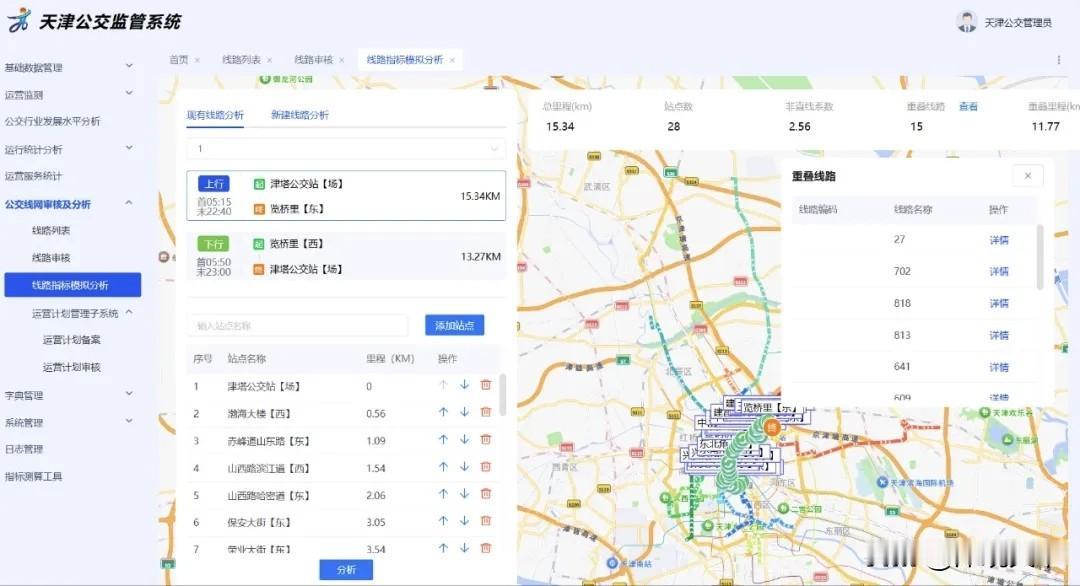The height and width of the screenshot is (586, 1080).
Task: Move 渤海大楼【西】 station down
Action: (464, 412)
